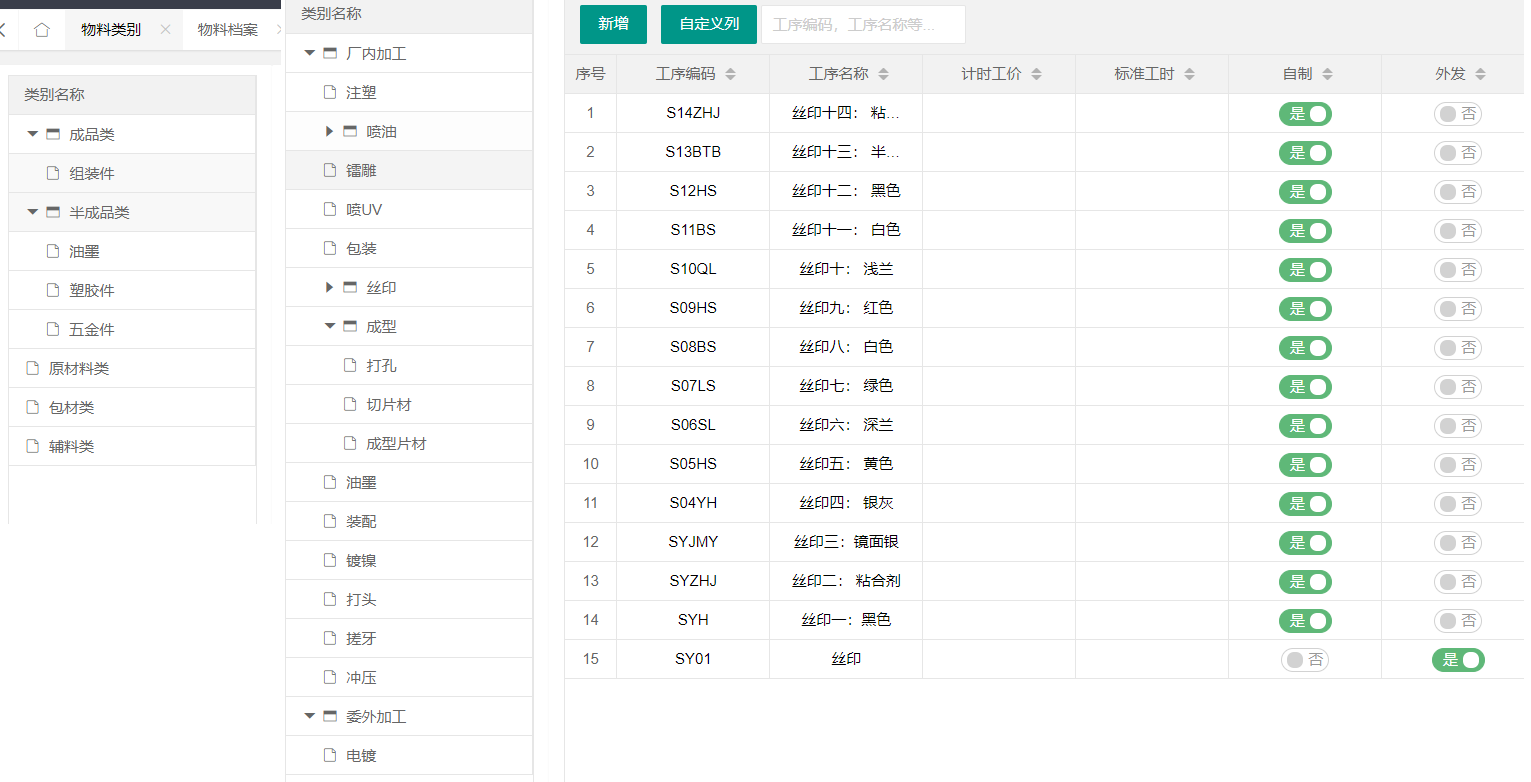This screenshot has width=1531, height=782.
Task: Expand the 丝印 category arrow
Action: [330, 288]
